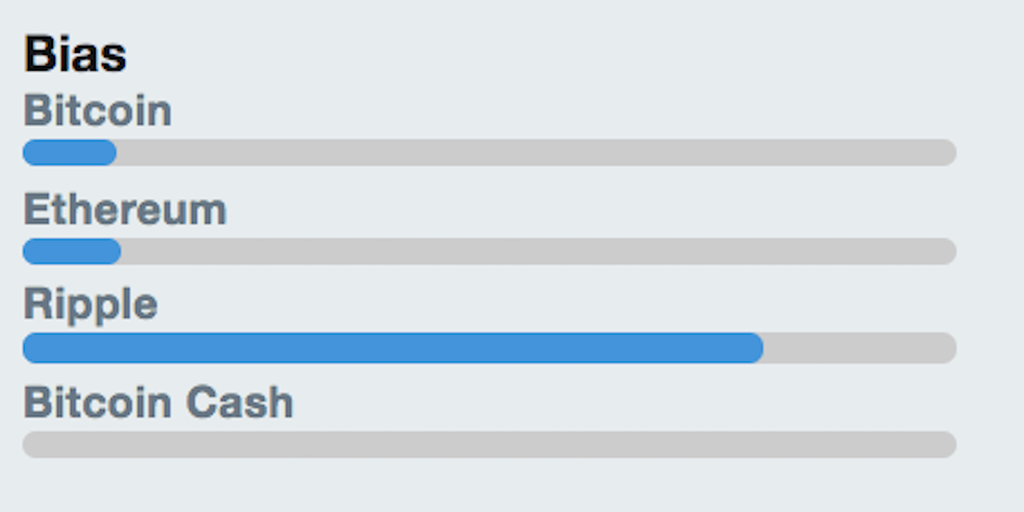
Task: Click the gray unfilled remainder of Ripple bar
Action: (x=860, y=348)
